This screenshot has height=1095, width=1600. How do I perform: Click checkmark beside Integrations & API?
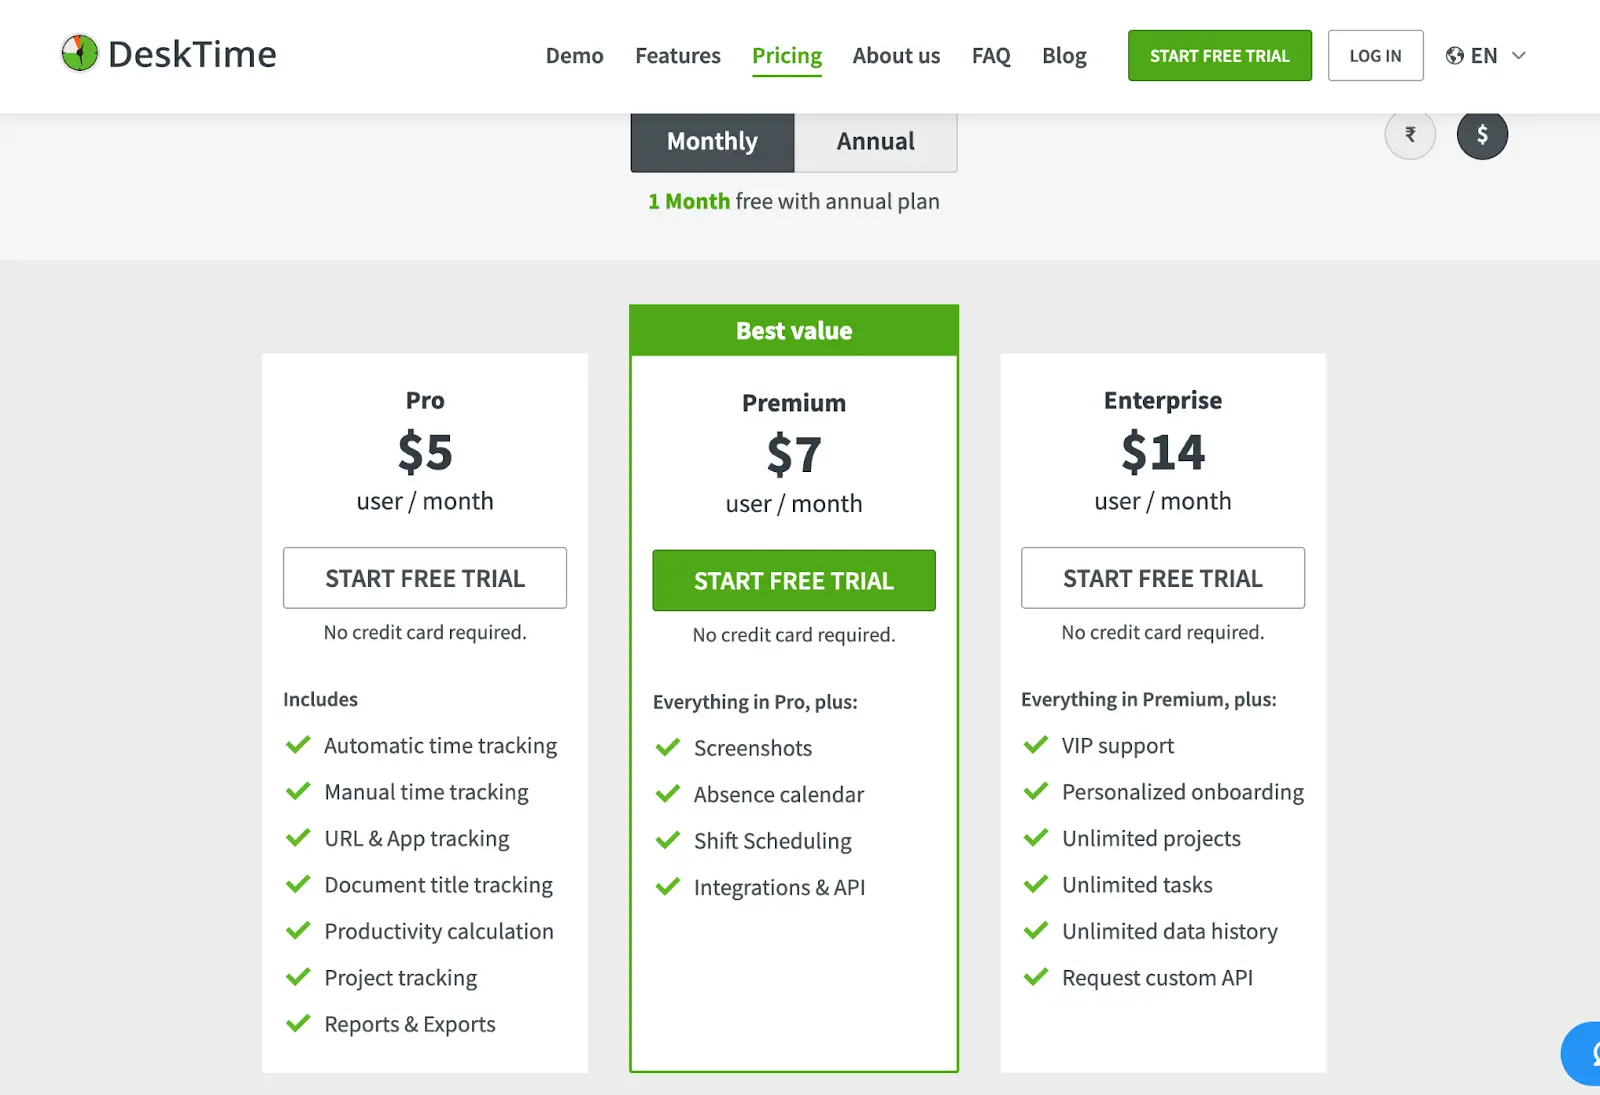(x=668, y=887)
